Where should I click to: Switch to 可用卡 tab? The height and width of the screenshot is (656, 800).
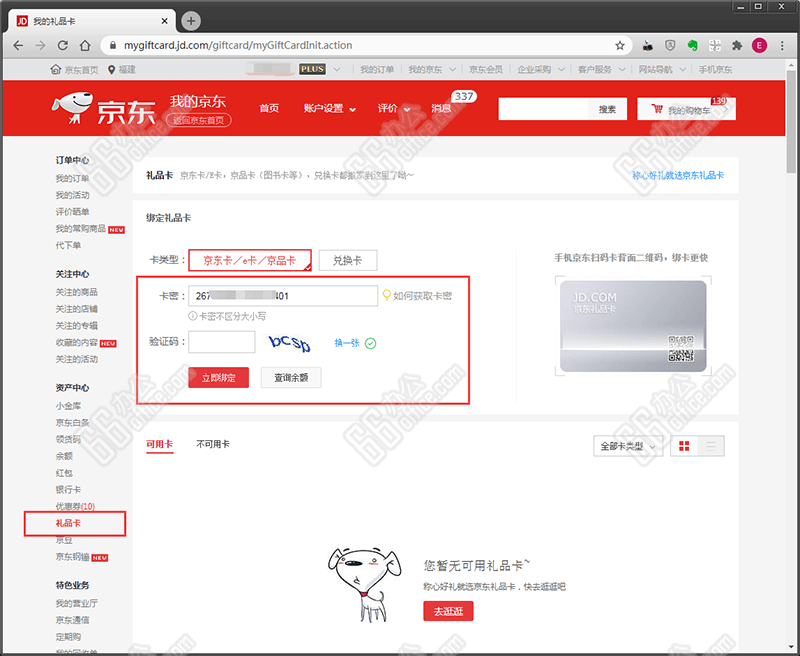[159, 444]
